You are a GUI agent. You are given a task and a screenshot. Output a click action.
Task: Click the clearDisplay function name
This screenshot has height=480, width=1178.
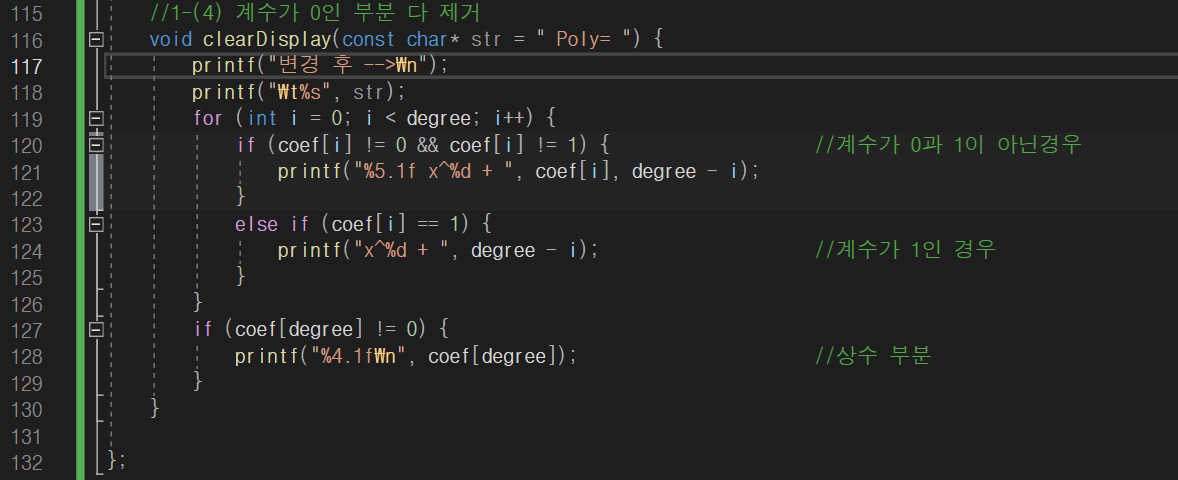point(267,40)
